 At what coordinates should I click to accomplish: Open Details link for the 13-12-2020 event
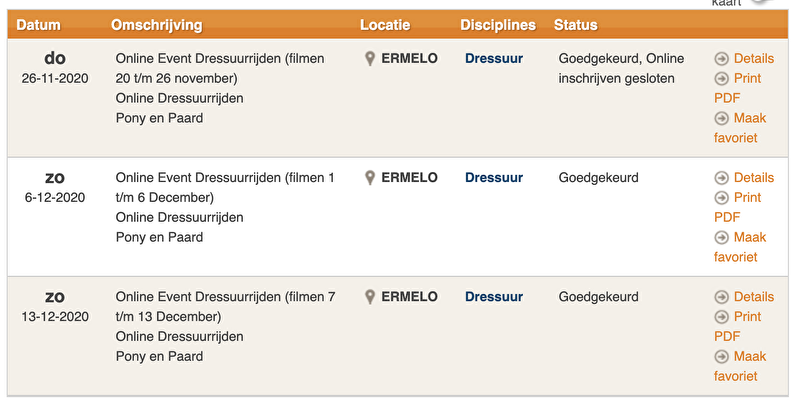click(x=753, y=297)
